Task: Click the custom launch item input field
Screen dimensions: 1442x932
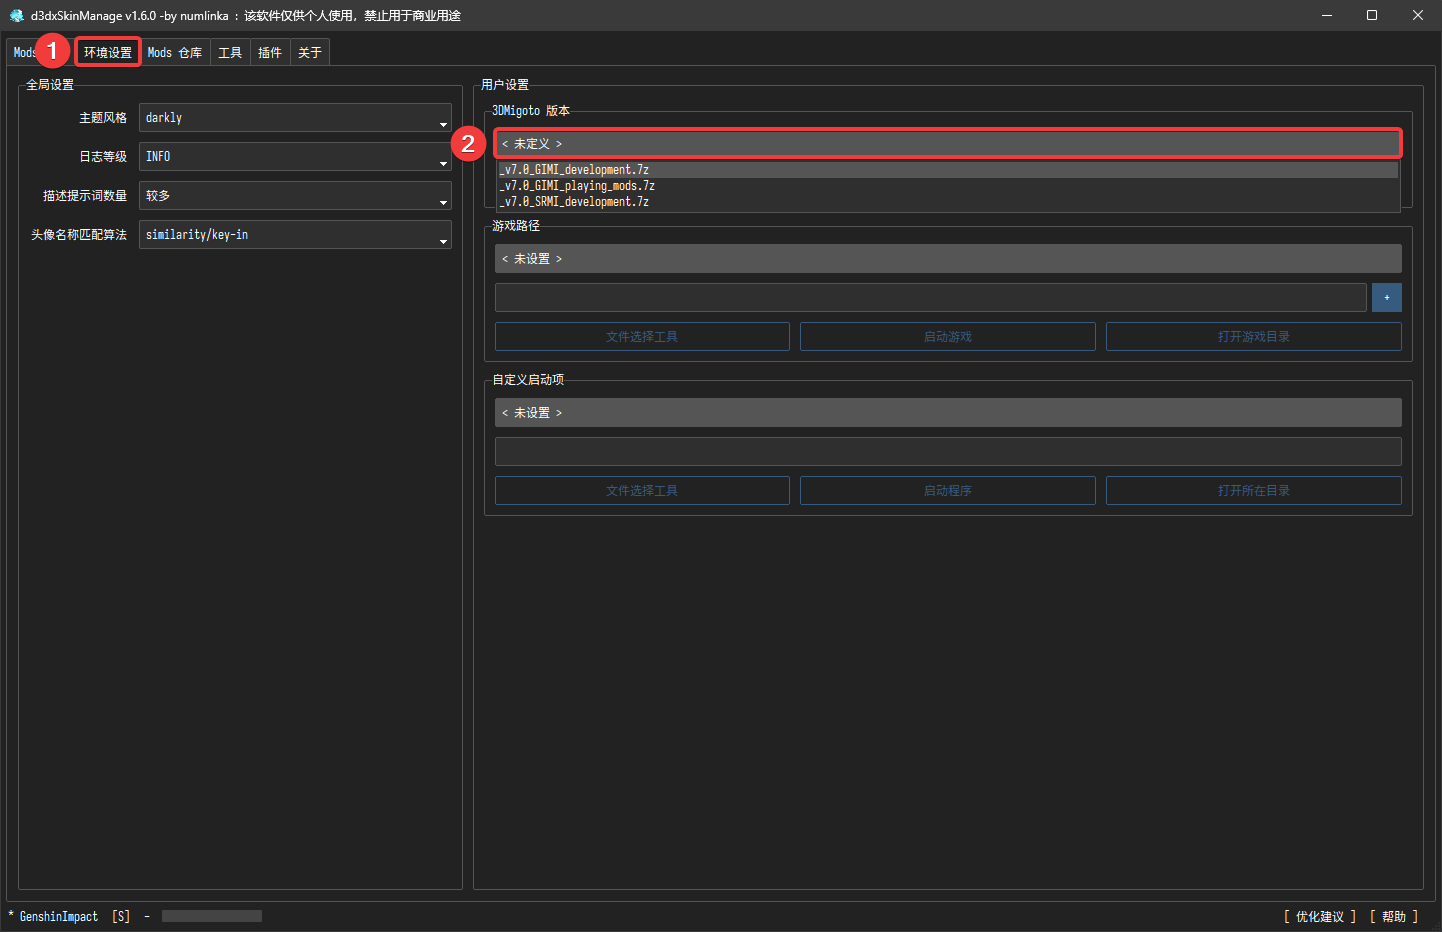Action: (x=948, y=452)
